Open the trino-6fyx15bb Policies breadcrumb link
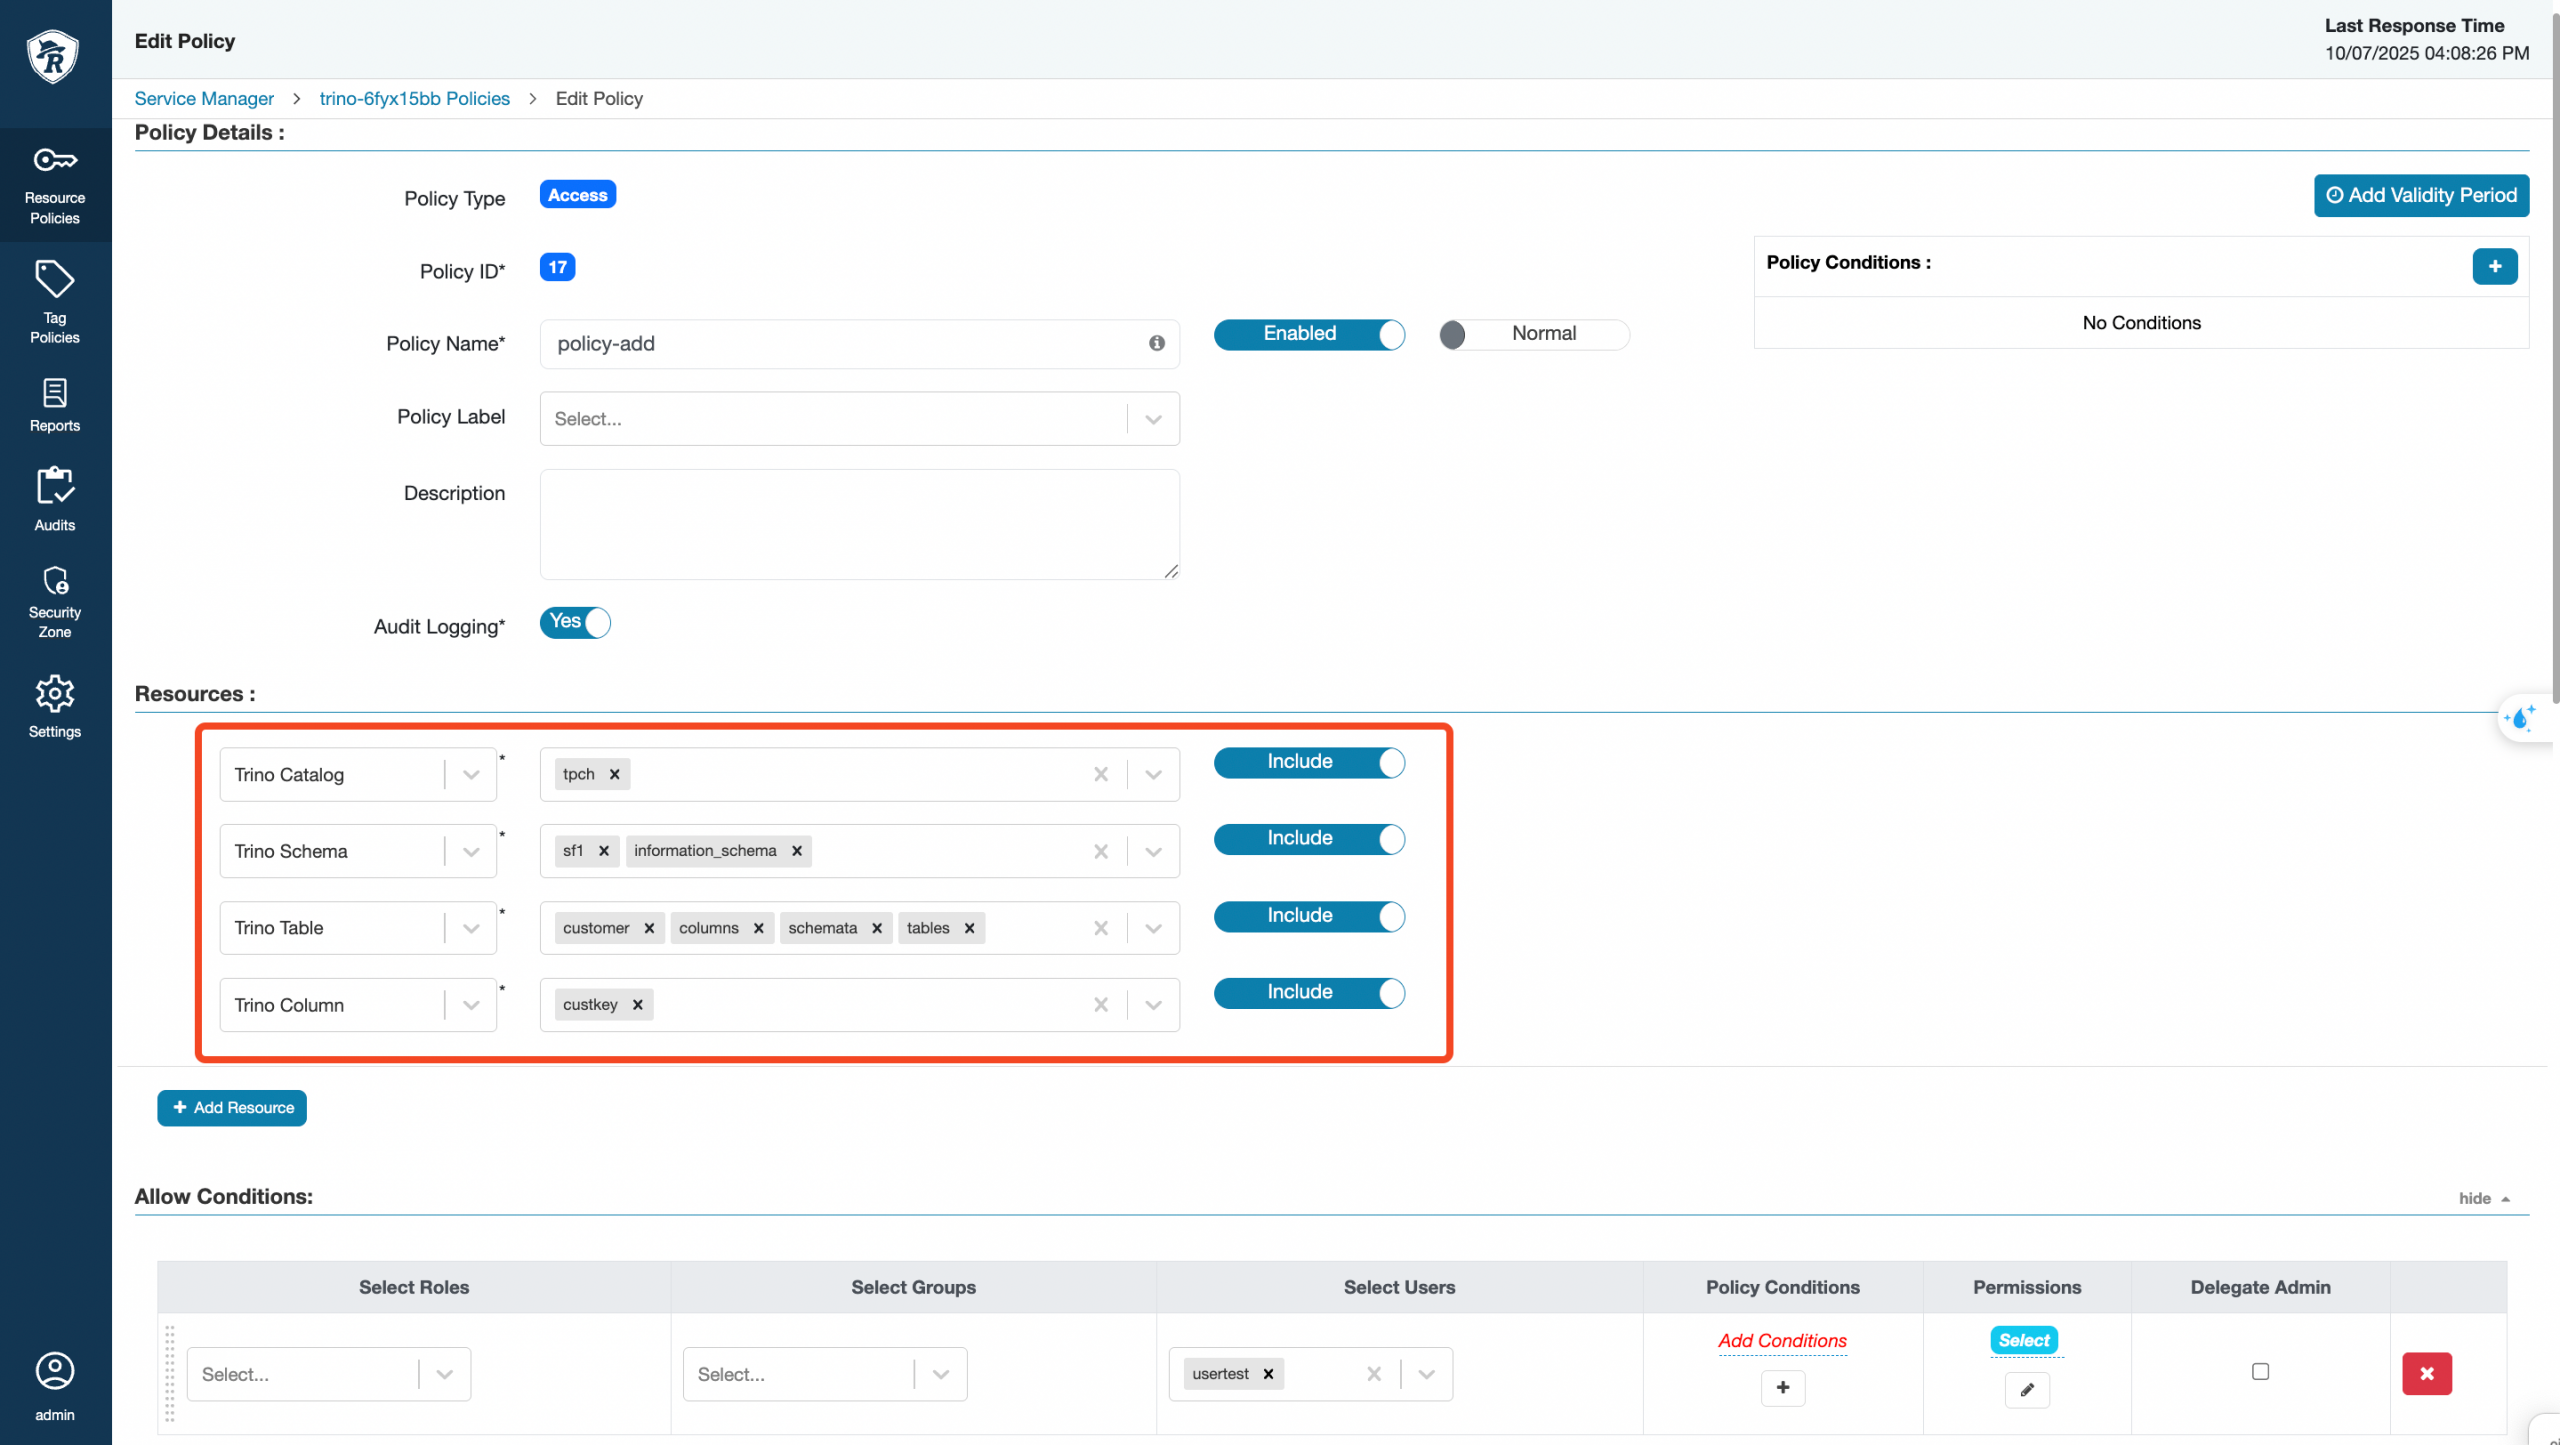Screen dimensions: 2560x1445 (414, 98)
